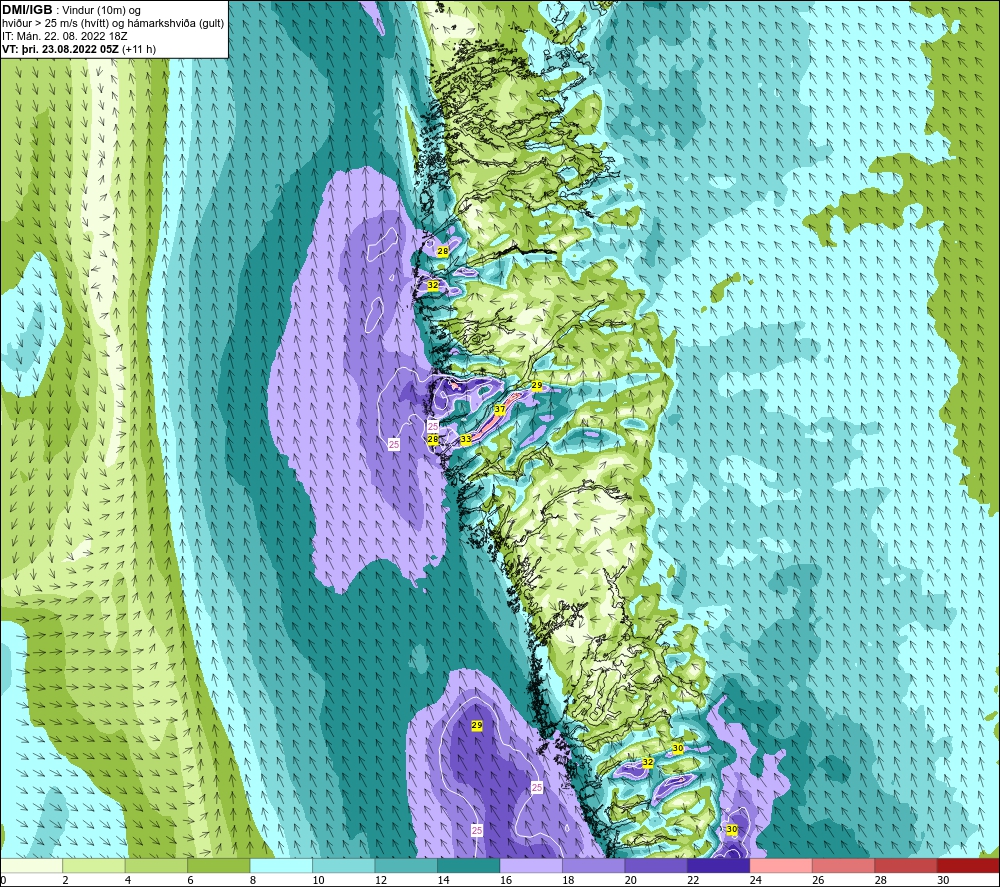
Task: Click the white 25 contour label farthest west
Action: click(x=394, y=444)
